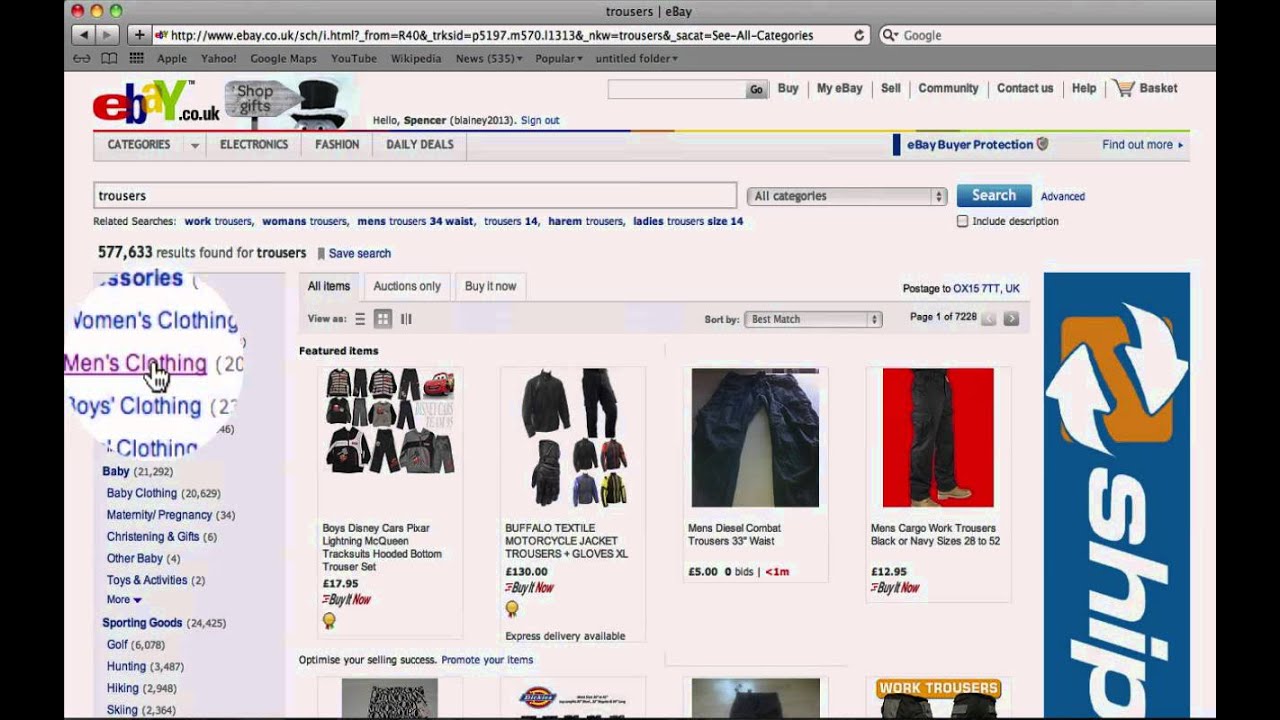Click the Men's Clothing category link
Screen dimensions: 1280x720
pos(135,364)
